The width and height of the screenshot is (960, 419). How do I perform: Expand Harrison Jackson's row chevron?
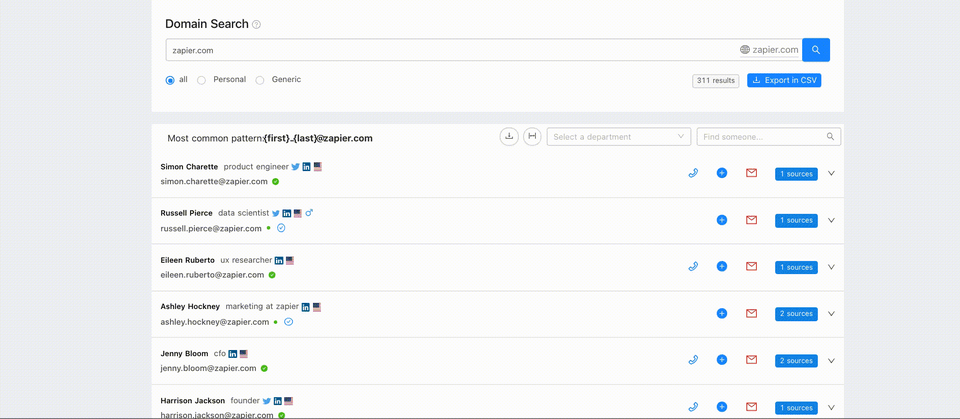pyautogui.click(x=831, y=407)
